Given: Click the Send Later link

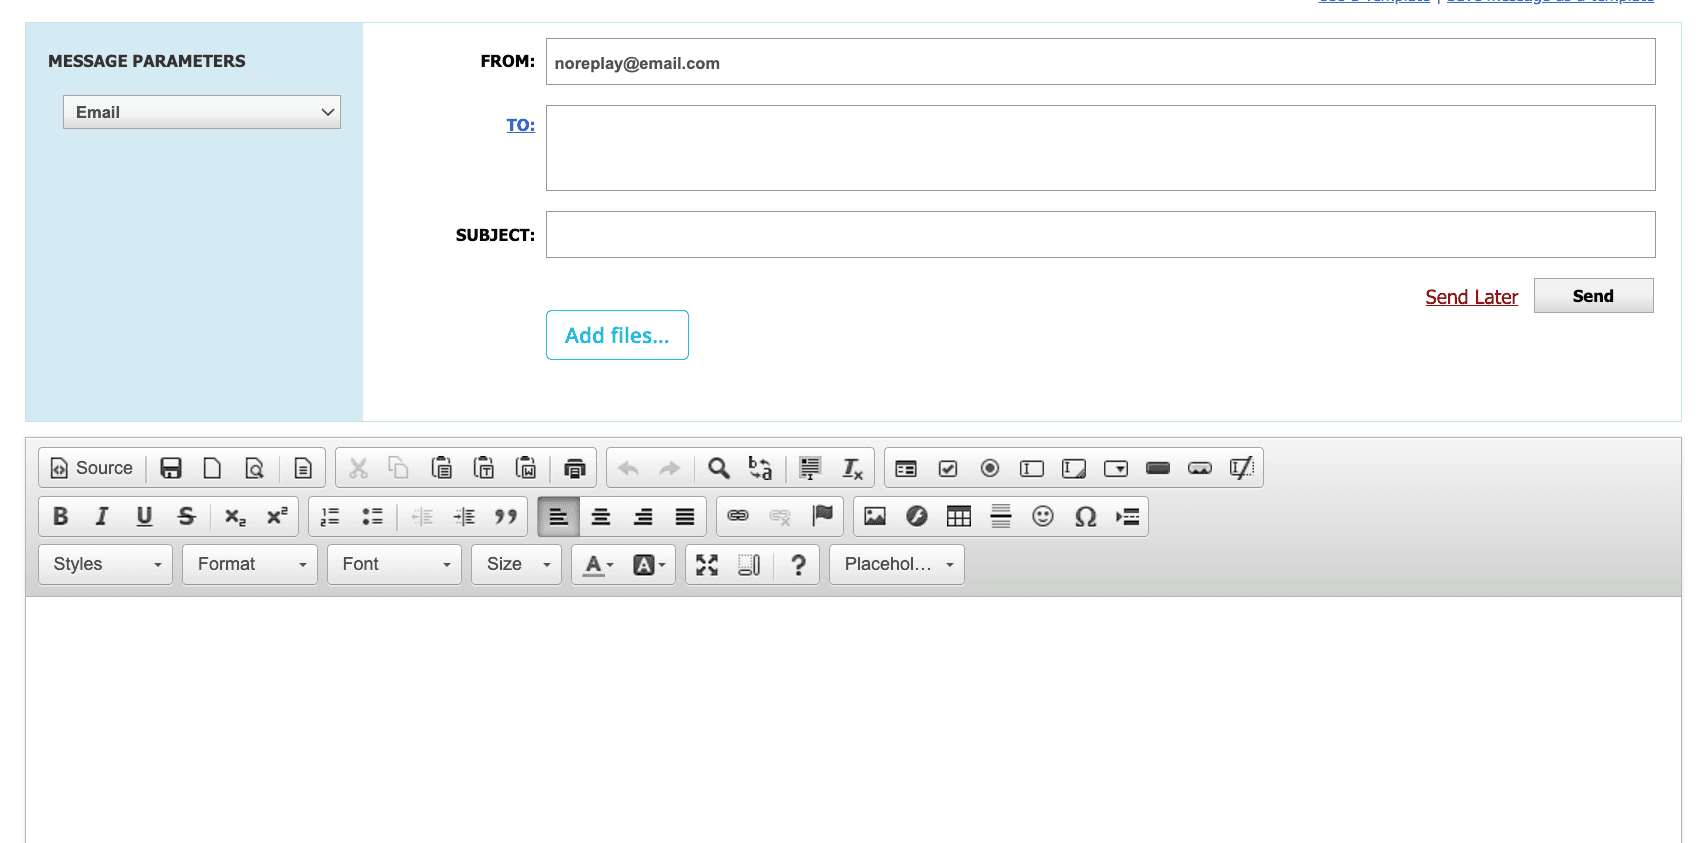Looking at the screenshot, I should (1471, 297).
